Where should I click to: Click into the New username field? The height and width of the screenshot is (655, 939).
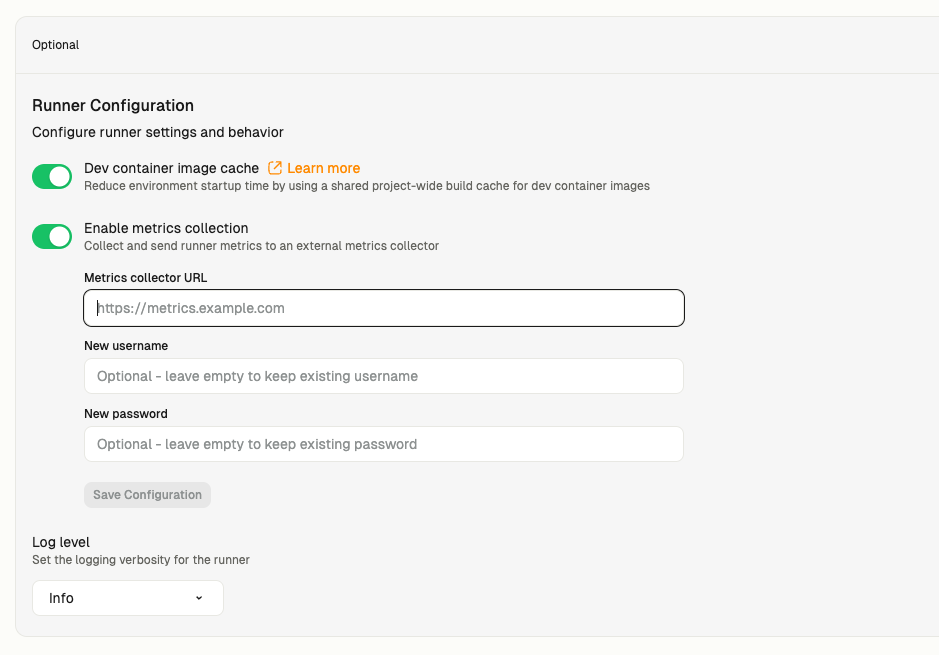[384, 376]
